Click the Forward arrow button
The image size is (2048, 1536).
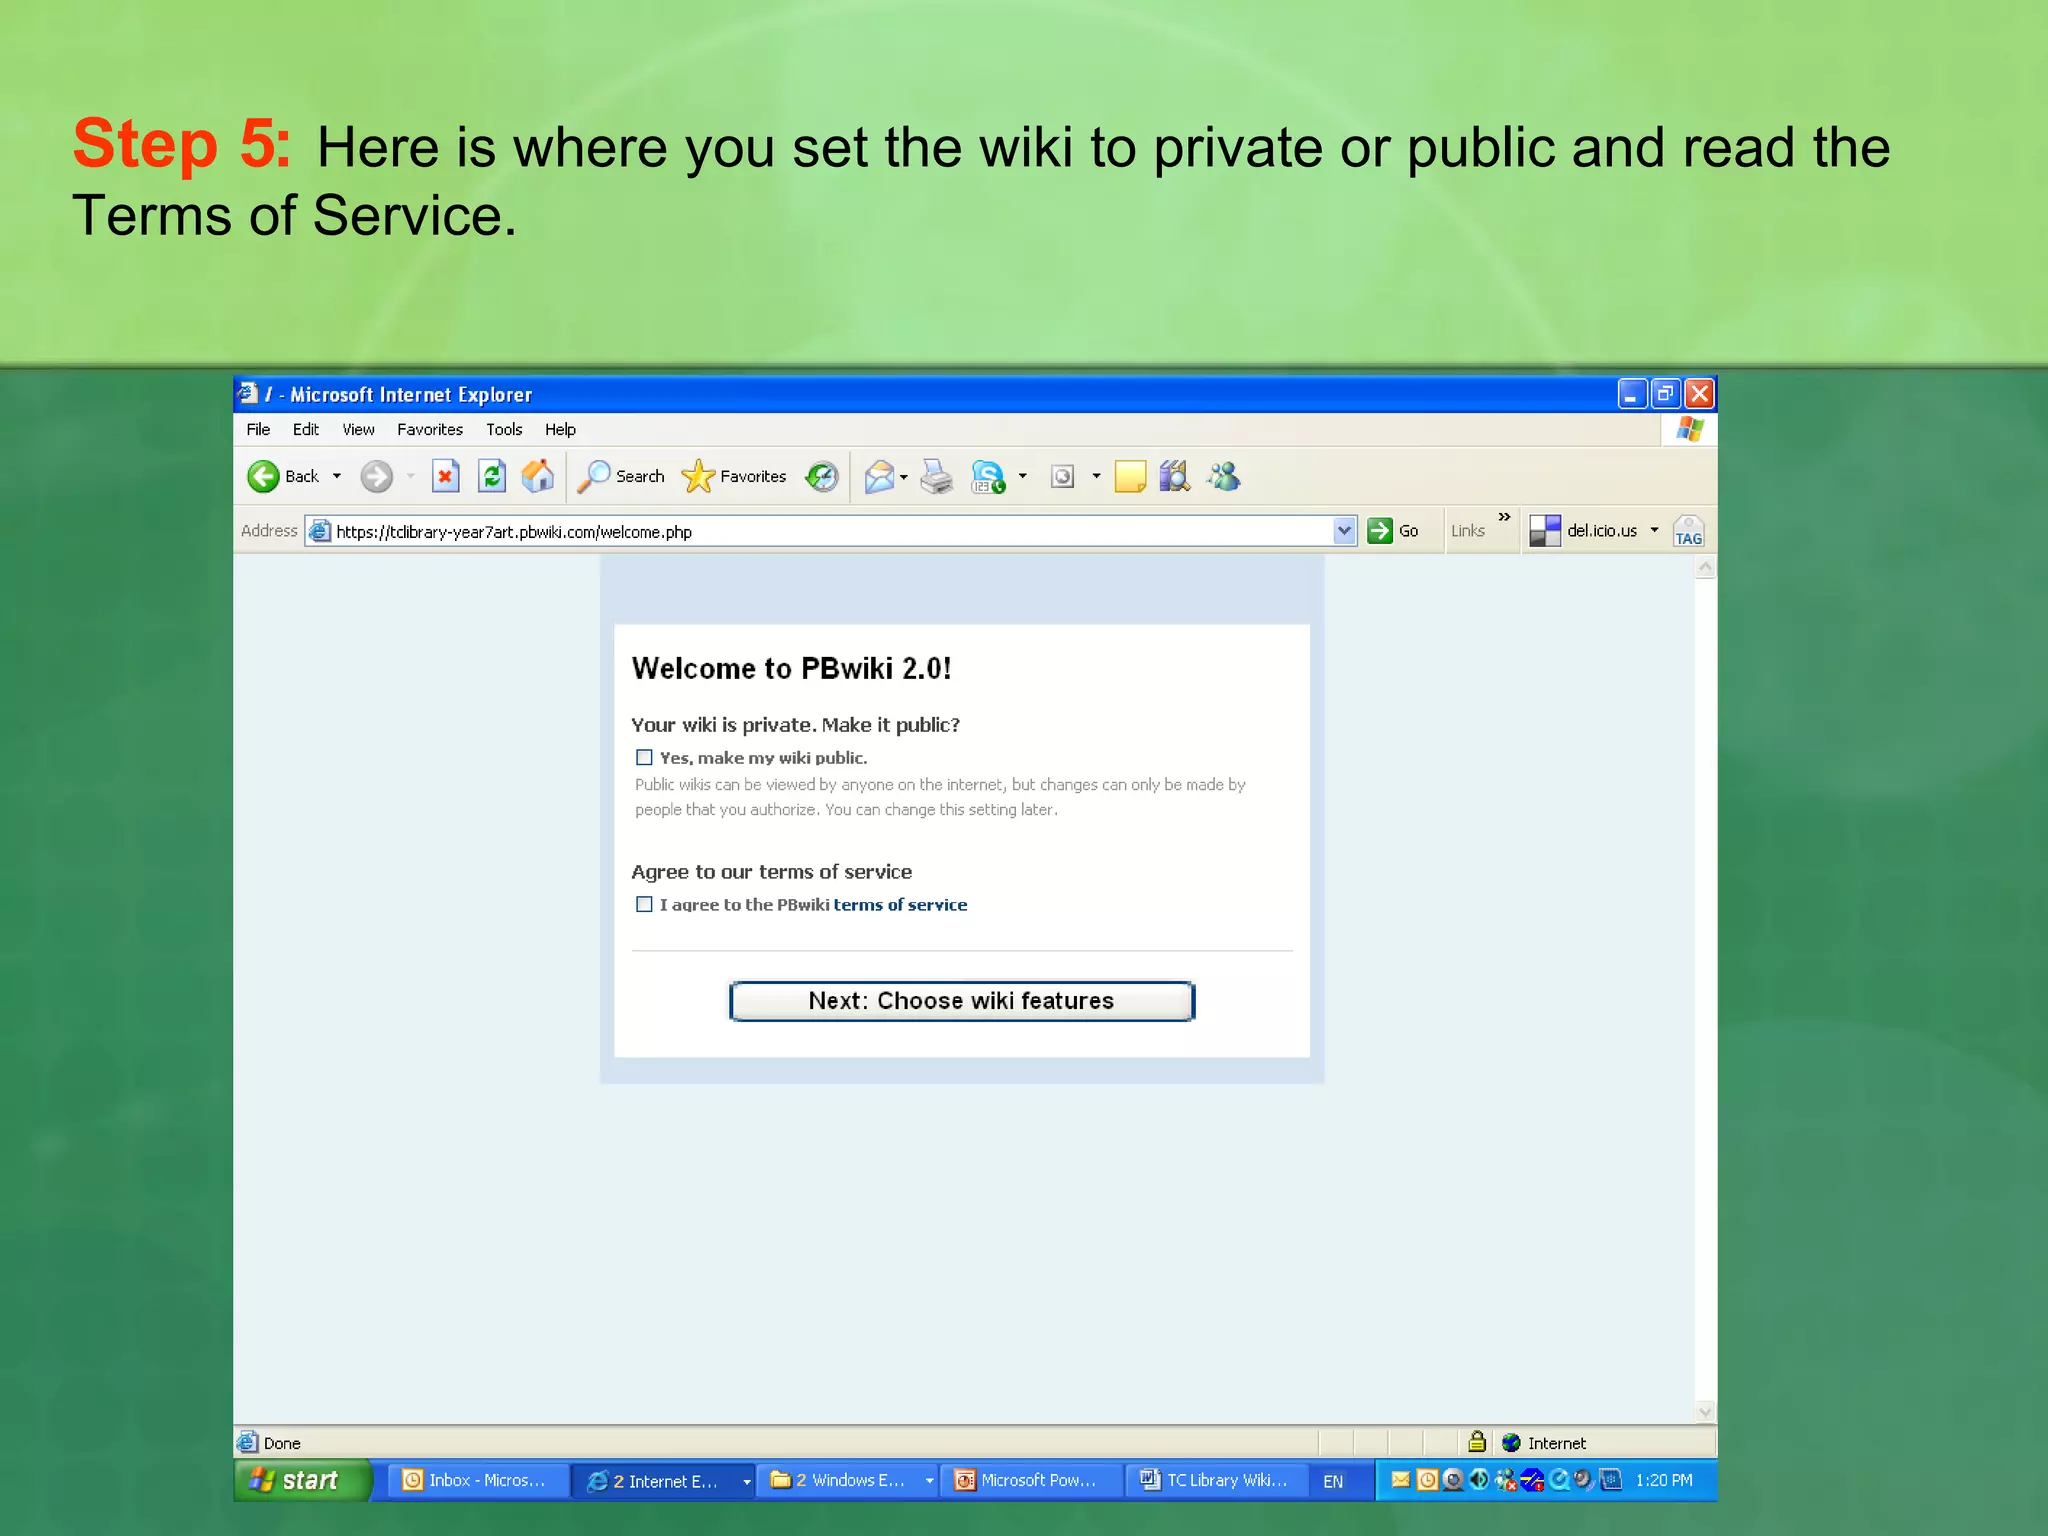coord(377,477)
